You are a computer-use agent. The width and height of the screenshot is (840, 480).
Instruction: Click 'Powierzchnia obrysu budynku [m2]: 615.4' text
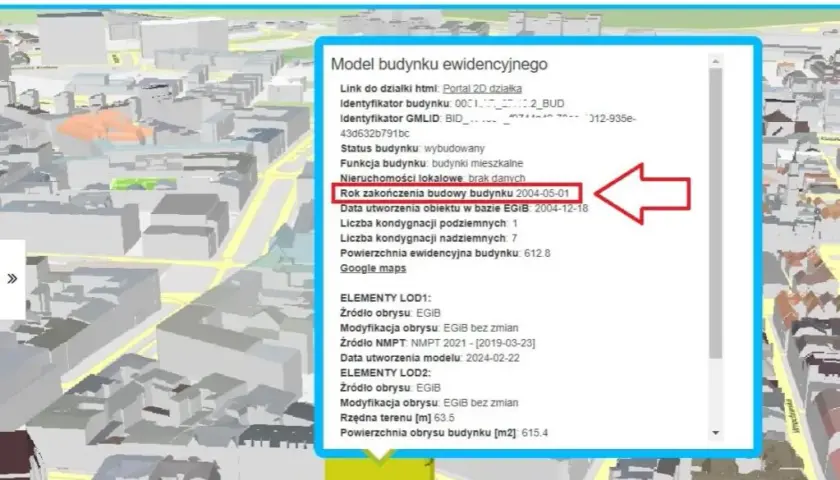click(x=444, y=433)
